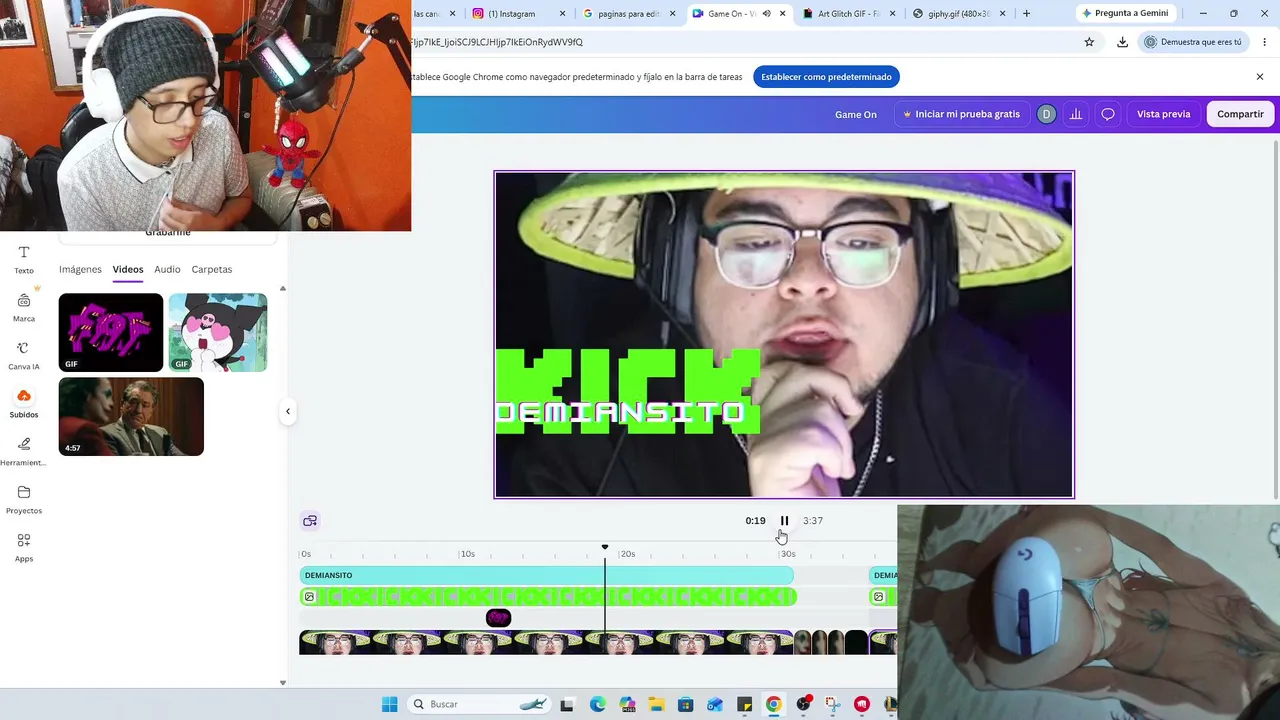Switch to the giphy.gif browser tab
The height and width of the screenshot is (720, 1280).
point(958,14)
